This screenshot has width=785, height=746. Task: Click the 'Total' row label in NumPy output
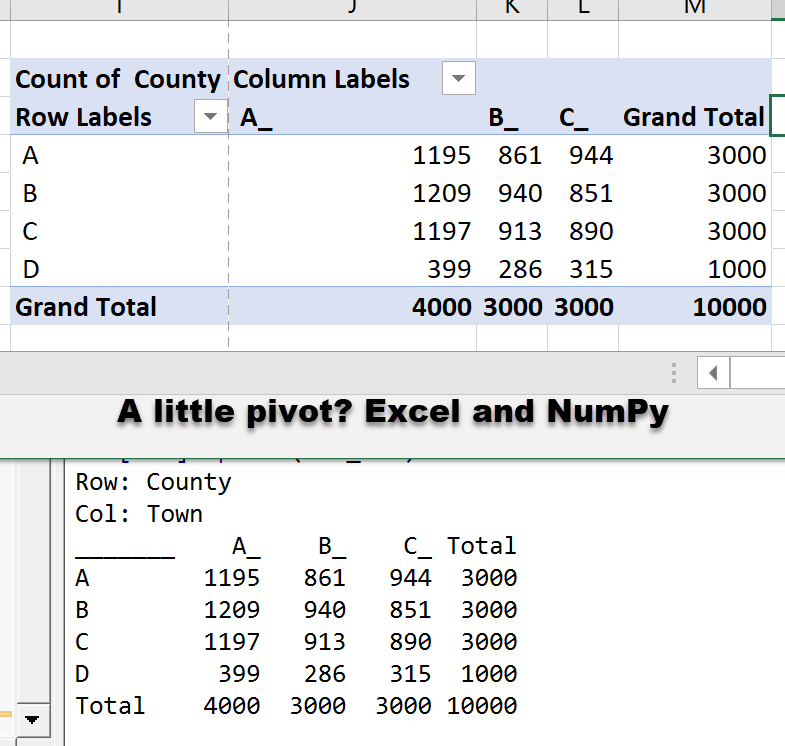[x=110, y=706]
